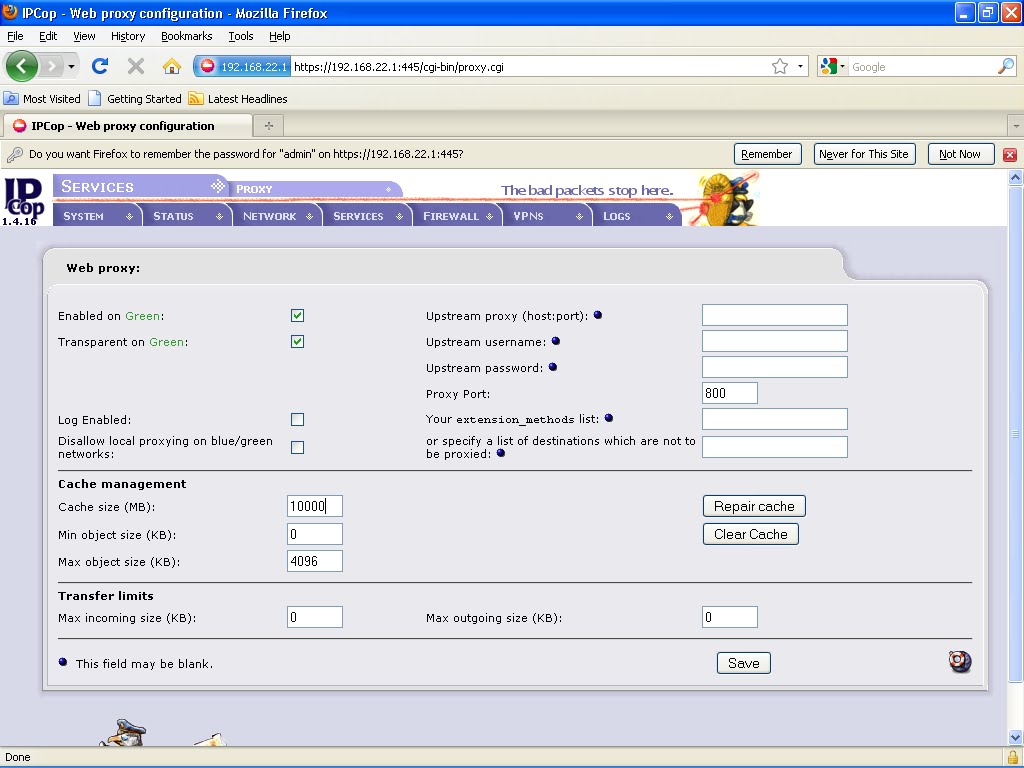Click the stop loading X icon

(x=136, y=66)
